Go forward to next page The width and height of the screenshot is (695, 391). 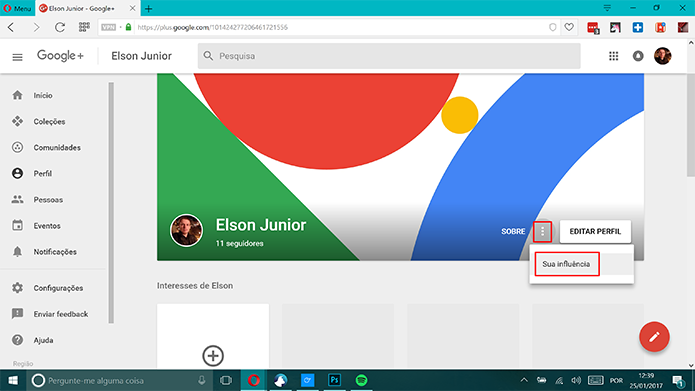(36, 27)
